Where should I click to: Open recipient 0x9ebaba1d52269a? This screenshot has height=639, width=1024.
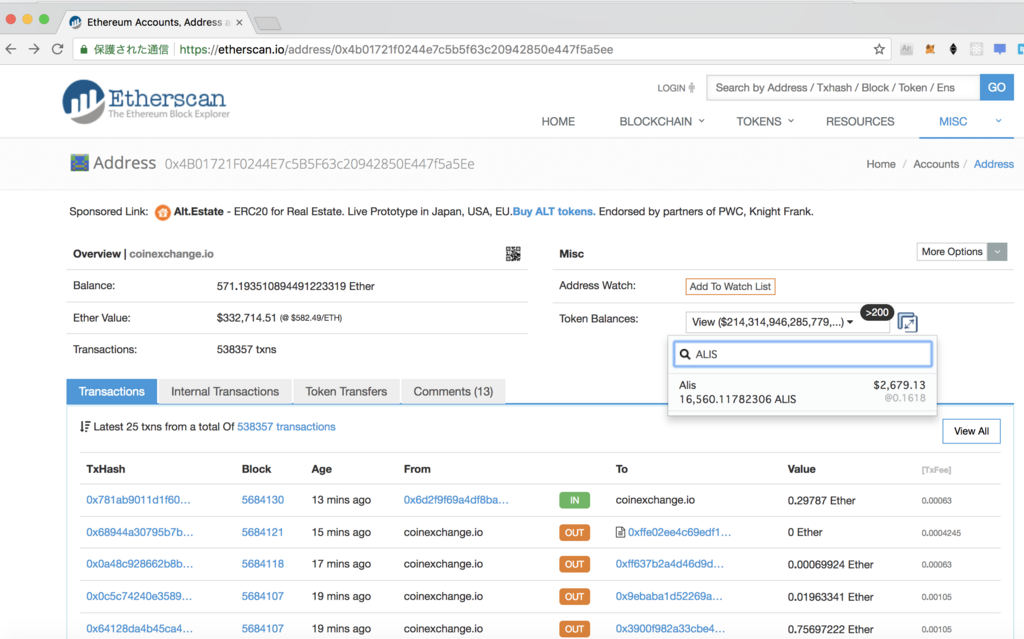pyautogui.click(x=669, y=597)
